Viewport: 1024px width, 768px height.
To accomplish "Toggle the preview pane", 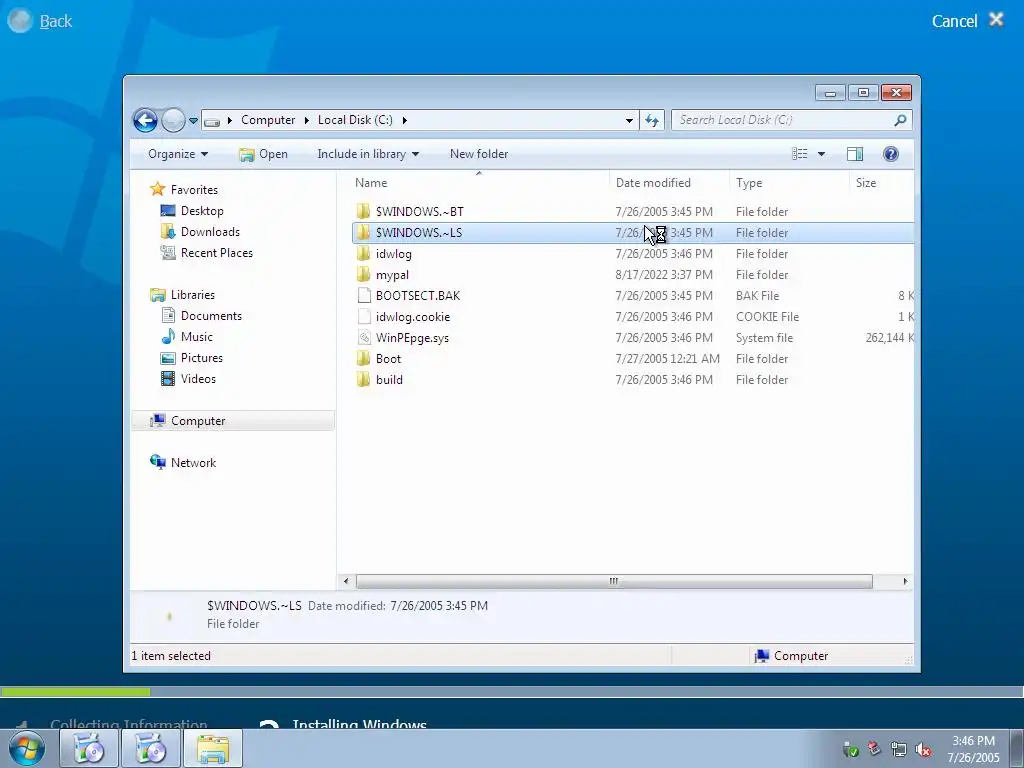I will (855, 154).
